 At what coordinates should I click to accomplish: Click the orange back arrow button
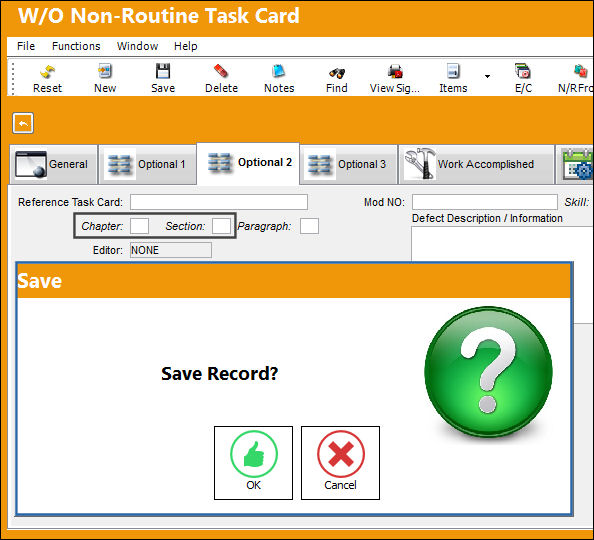(x=23, y=123)
